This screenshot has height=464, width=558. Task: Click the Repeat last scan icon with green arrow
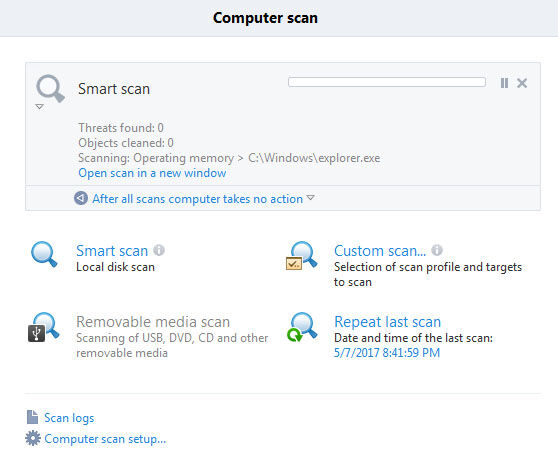tap(302, 327)
